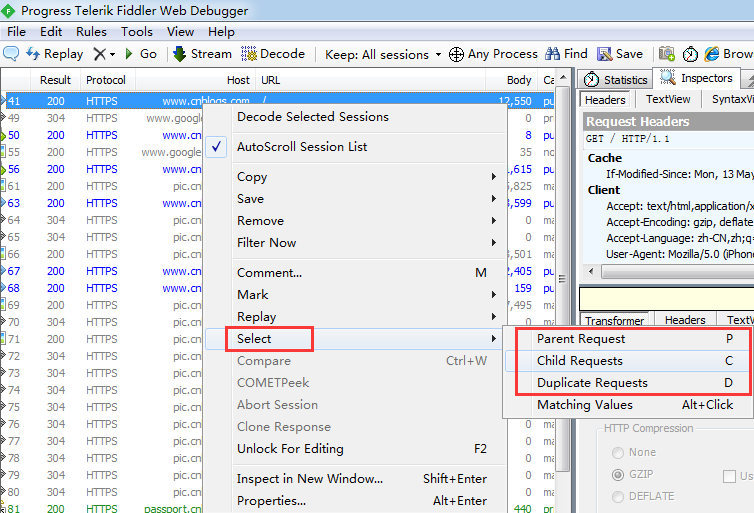Click the Go resume arrow icon
This screenshot has width=754, height=513.
[x=129, y=54]
